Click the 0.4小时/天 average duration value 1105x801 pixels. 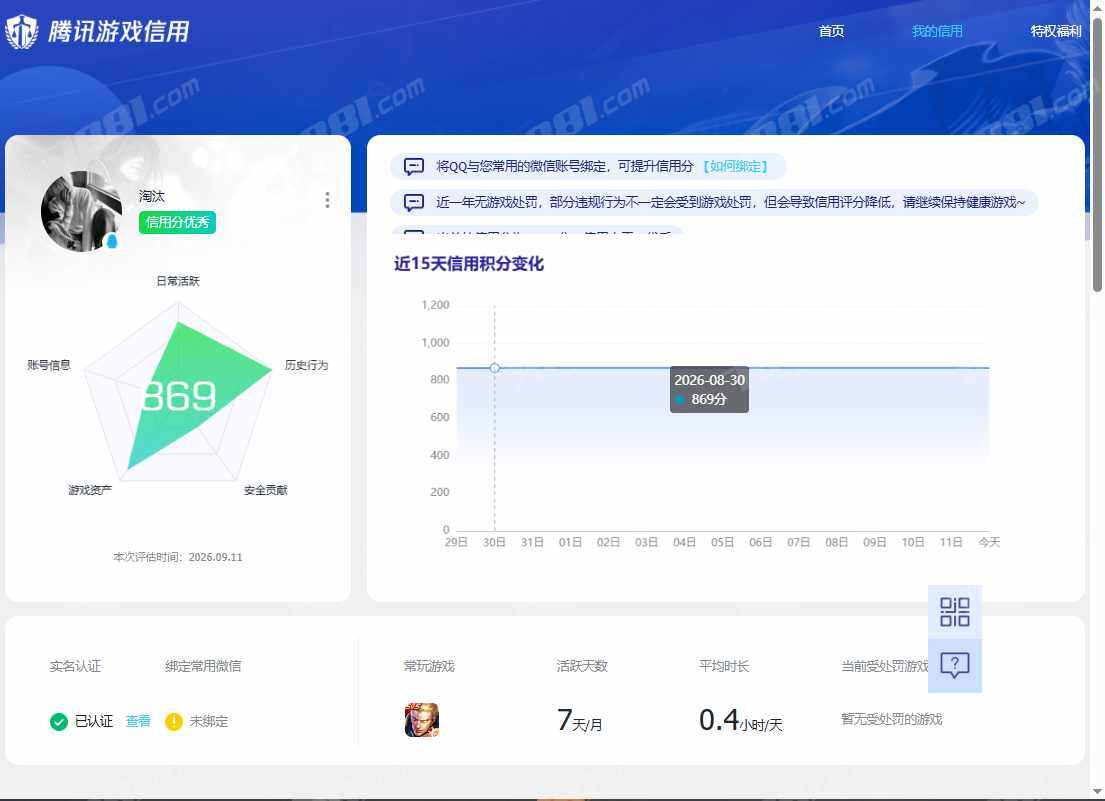pyautogui.click(x=741, y=721)
